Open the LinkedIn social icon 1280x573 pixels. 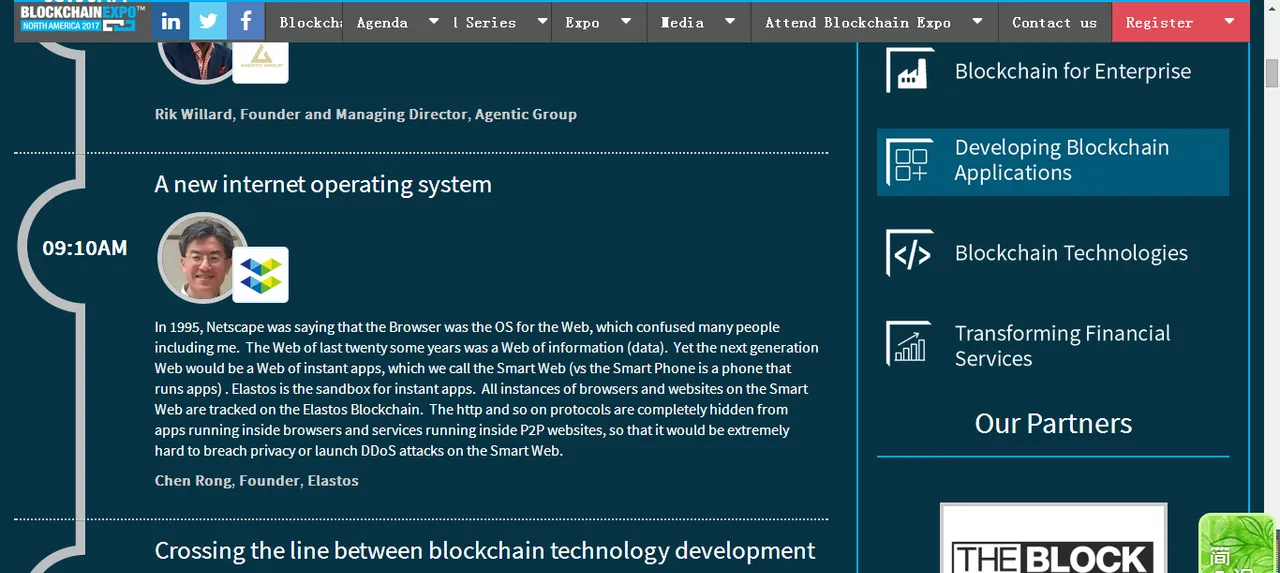(171, 21)
